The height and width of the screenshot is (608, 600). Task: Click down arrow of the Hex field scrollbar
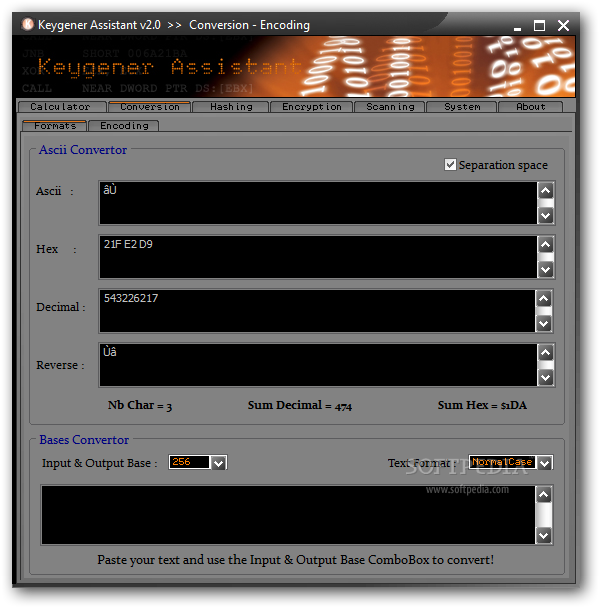[x=546, y=270]
